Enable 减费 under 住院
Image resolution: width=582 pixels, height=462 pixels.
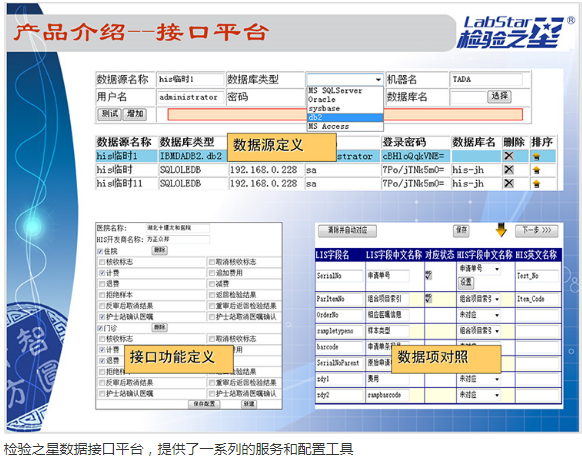pos(212,284)
